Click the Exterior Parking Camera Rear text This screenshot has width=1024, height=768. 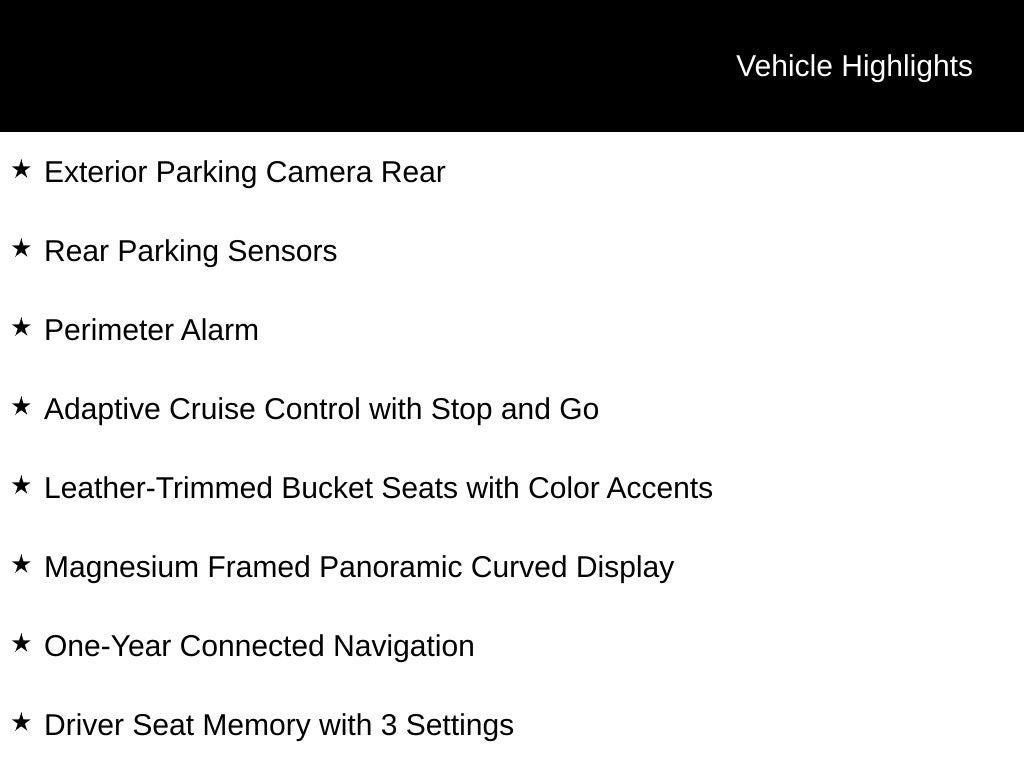pos(245,172)
